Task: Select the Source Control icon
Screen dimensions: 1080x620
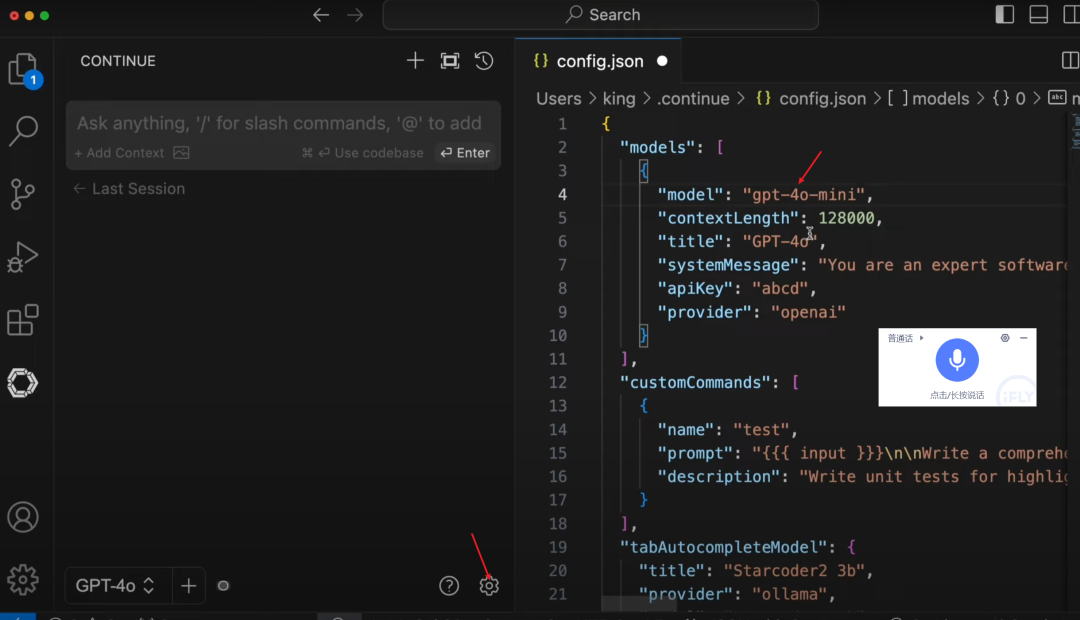Action: (23, 194)
